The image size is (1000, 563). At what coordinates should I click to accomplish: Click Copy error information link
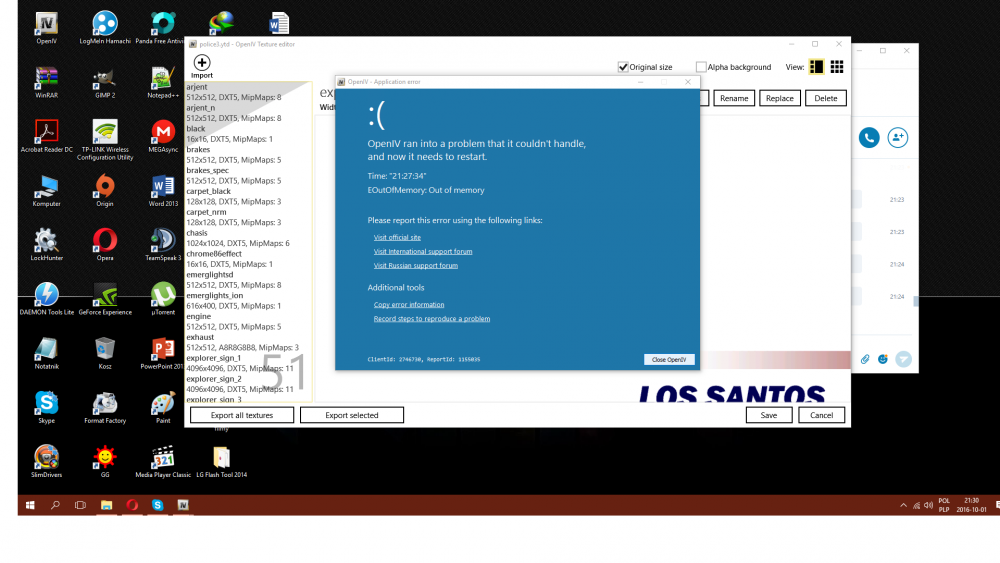tap(409, 305)
